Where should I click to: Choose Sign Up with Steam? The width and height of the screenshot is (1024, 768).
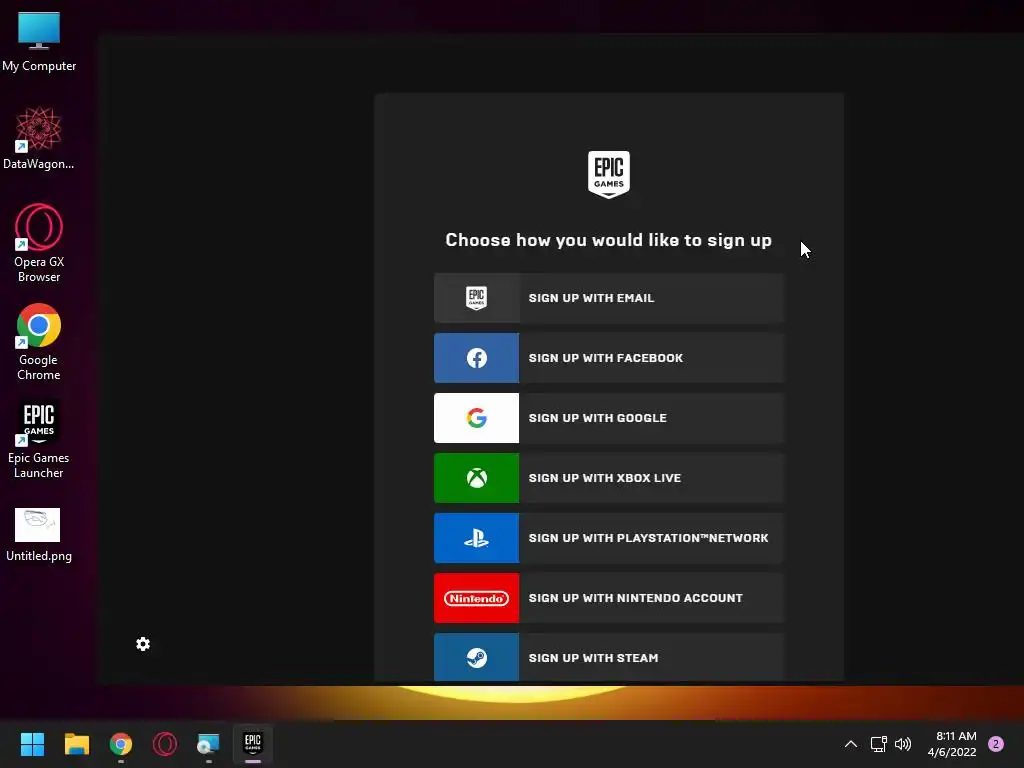point(609,657)
